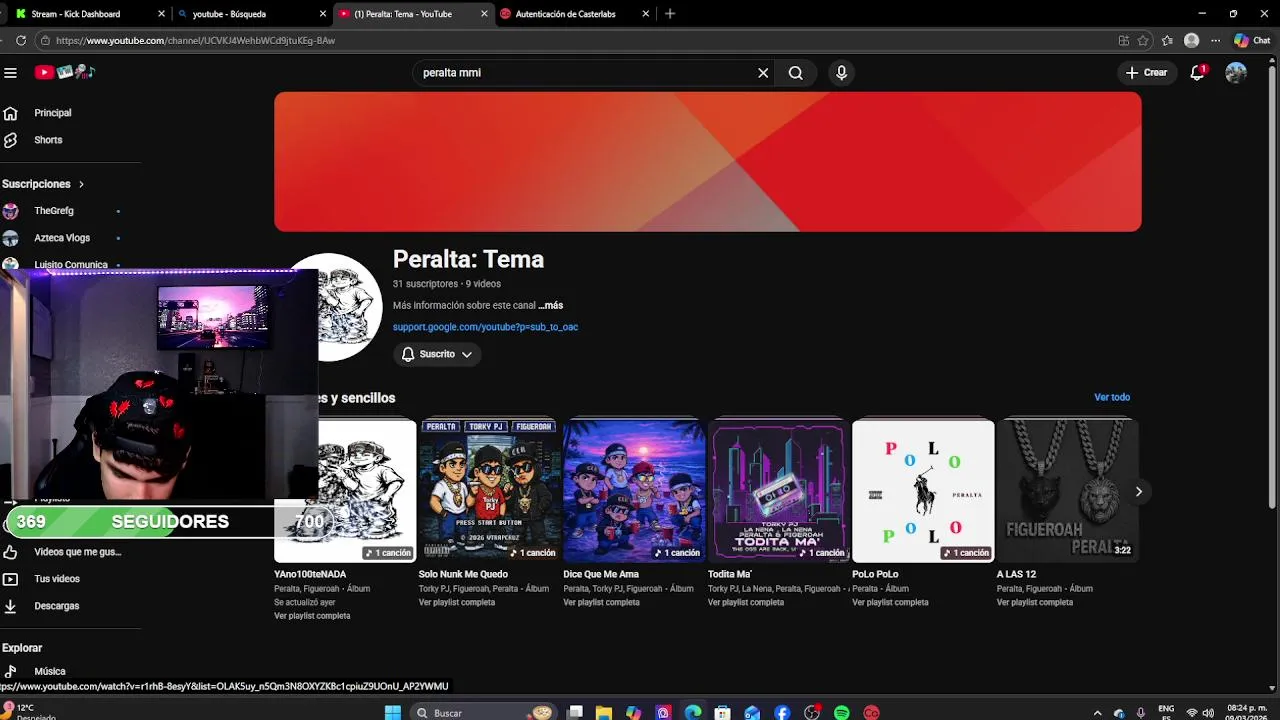Image resolution: width=1280 pixels, height=720 pixels.
Task: Ver playlist completa under YAno100teNADA
Action: (312, 616)
